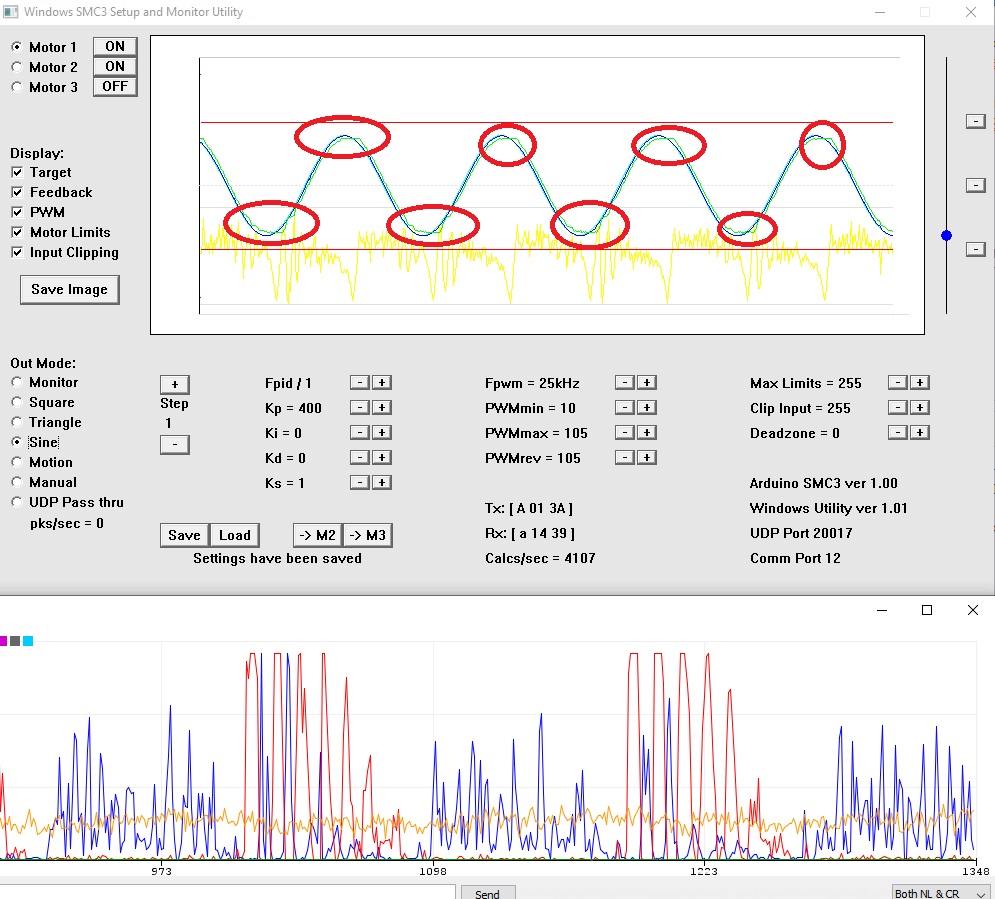
Task: Turn on Motor 3 with OFF button
Action: point(115,87)
